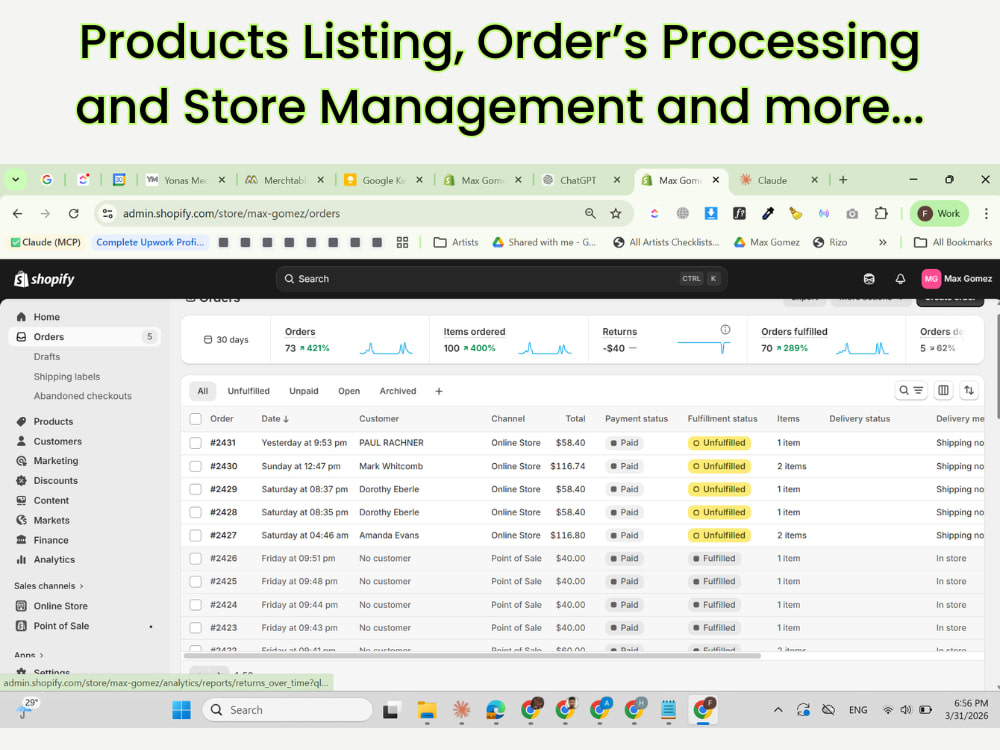
Task: Open the Claude app icon in taskbar
Action: [x=461, y=710]
